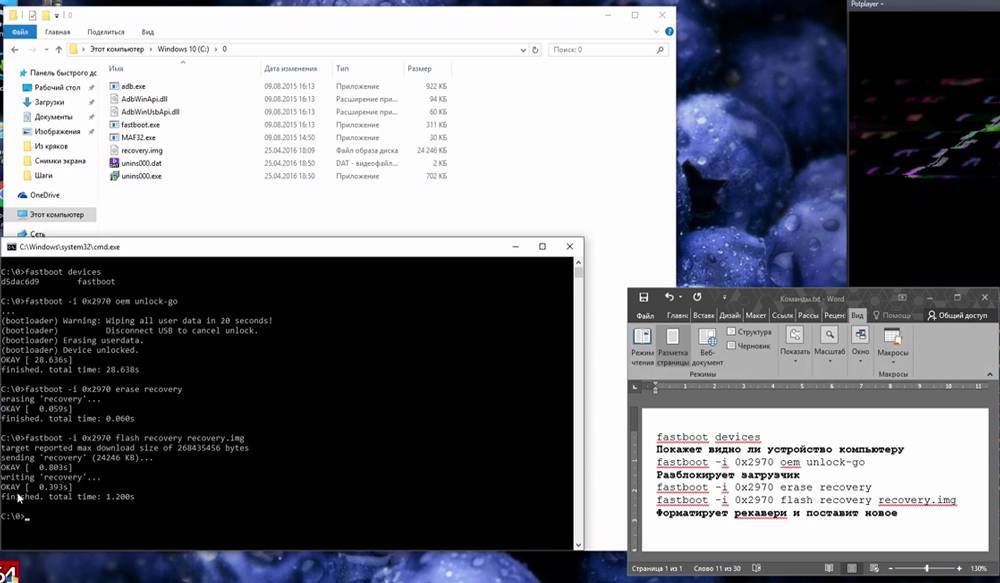Select the Веб-документ view icon
Screen dimensions: 1000x583
pyautogui.click(x=707, y=345)
